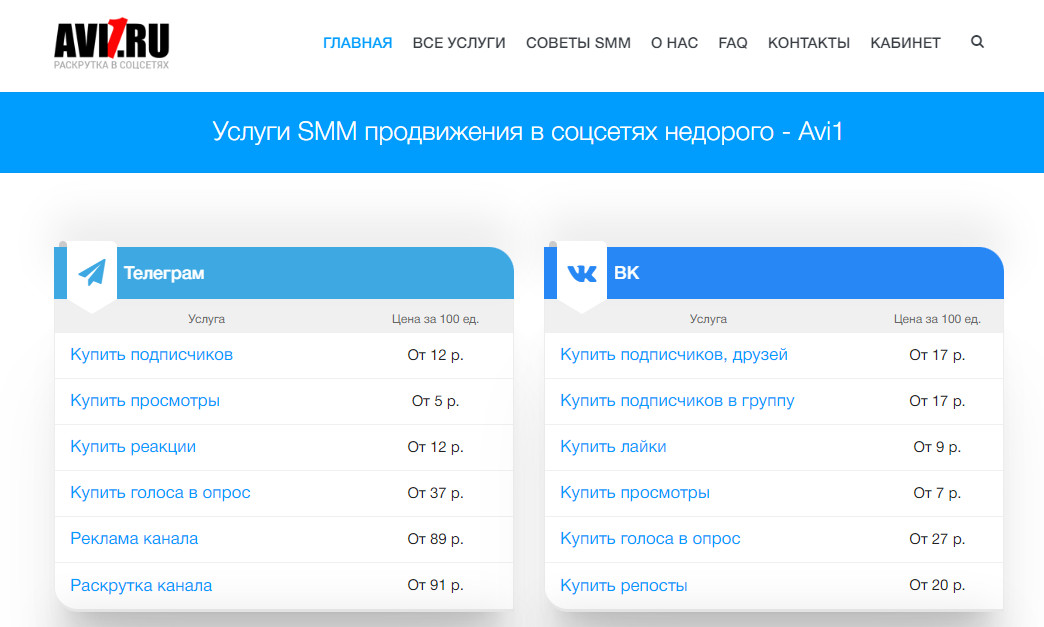Click the Услуга column header in ВК table
1044x627 pixels.
coord(708,319)
